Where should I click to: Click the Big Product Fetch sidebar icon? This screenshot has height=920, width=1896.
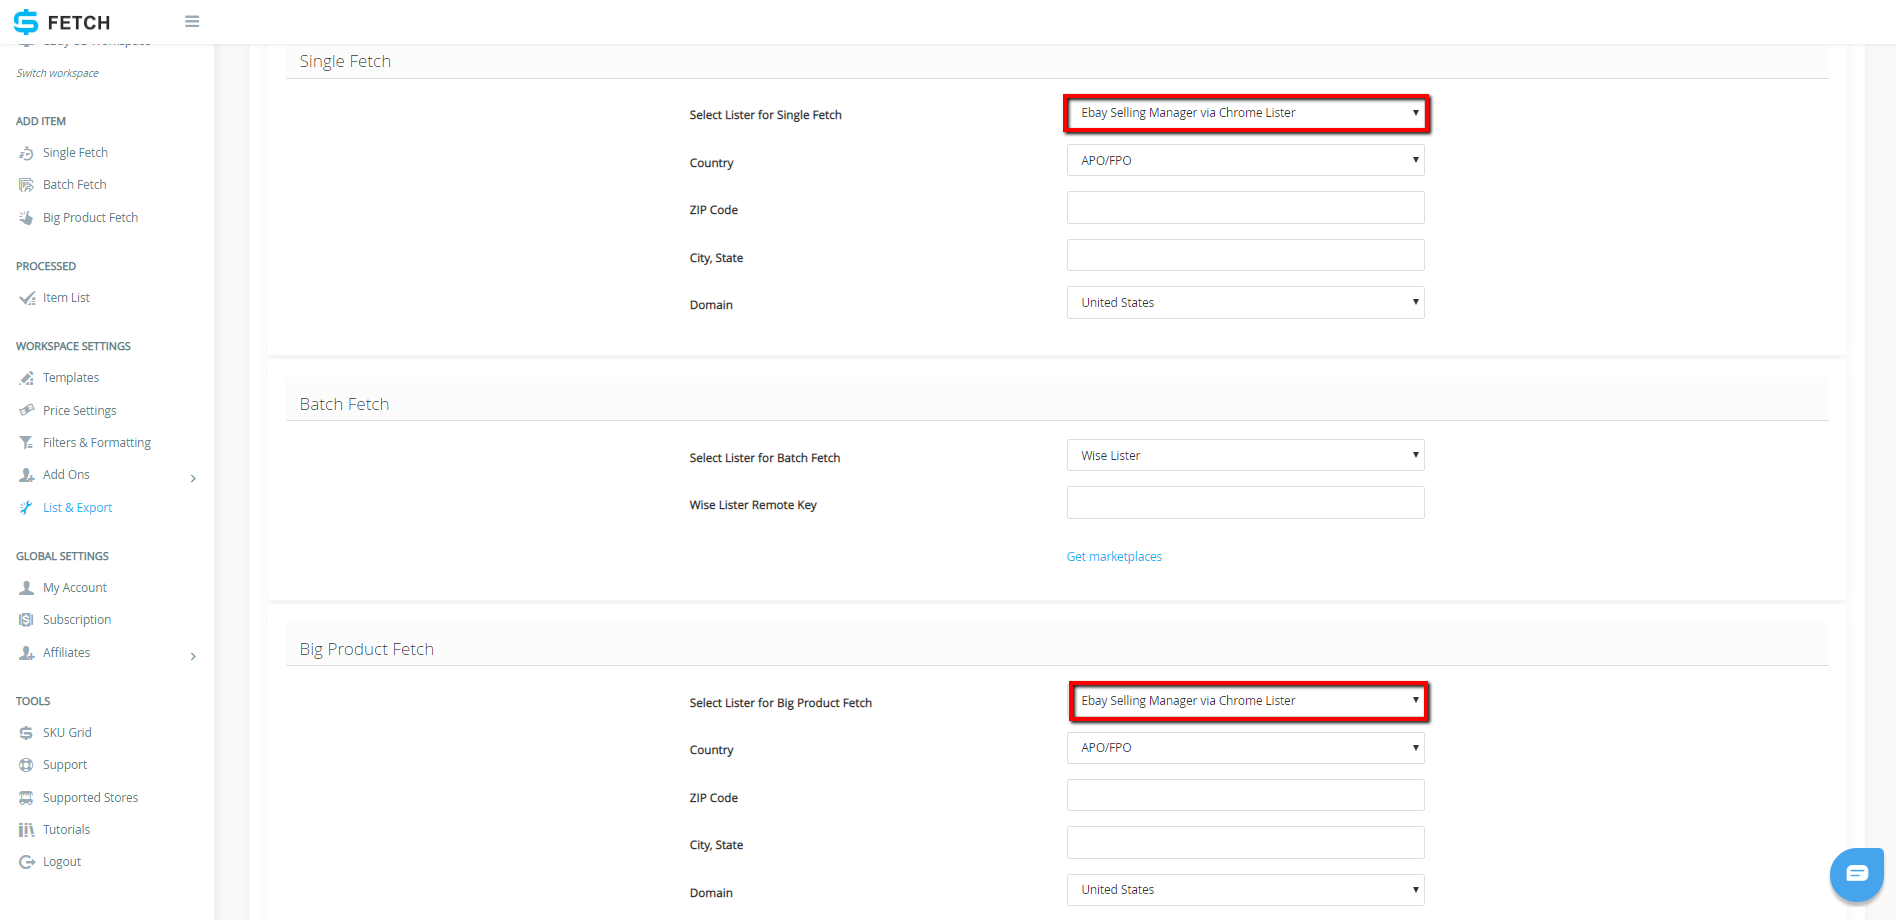[27, 218]
